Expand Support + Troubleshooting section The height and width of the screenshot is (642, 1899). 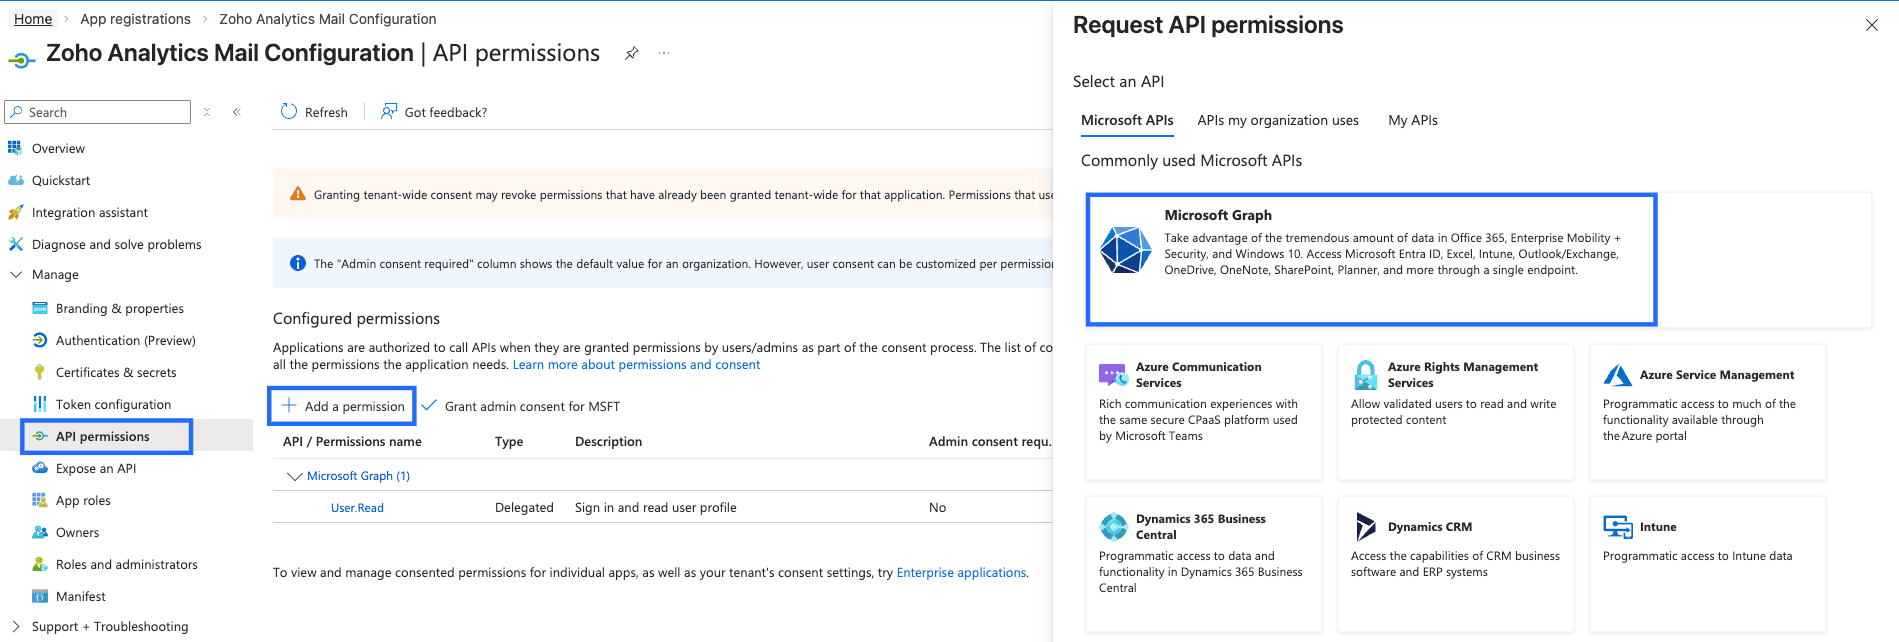coord(16,627)
